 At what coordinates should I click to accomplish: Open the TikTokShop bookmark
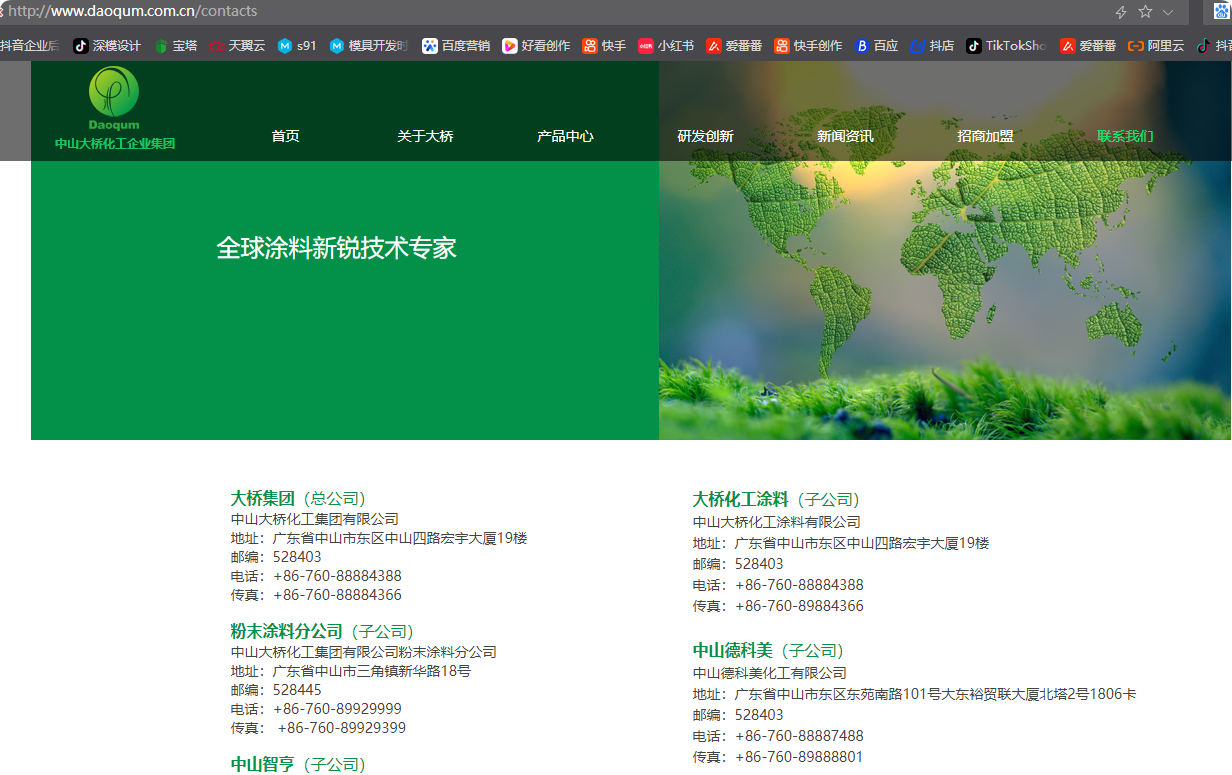pos(1007,45)
